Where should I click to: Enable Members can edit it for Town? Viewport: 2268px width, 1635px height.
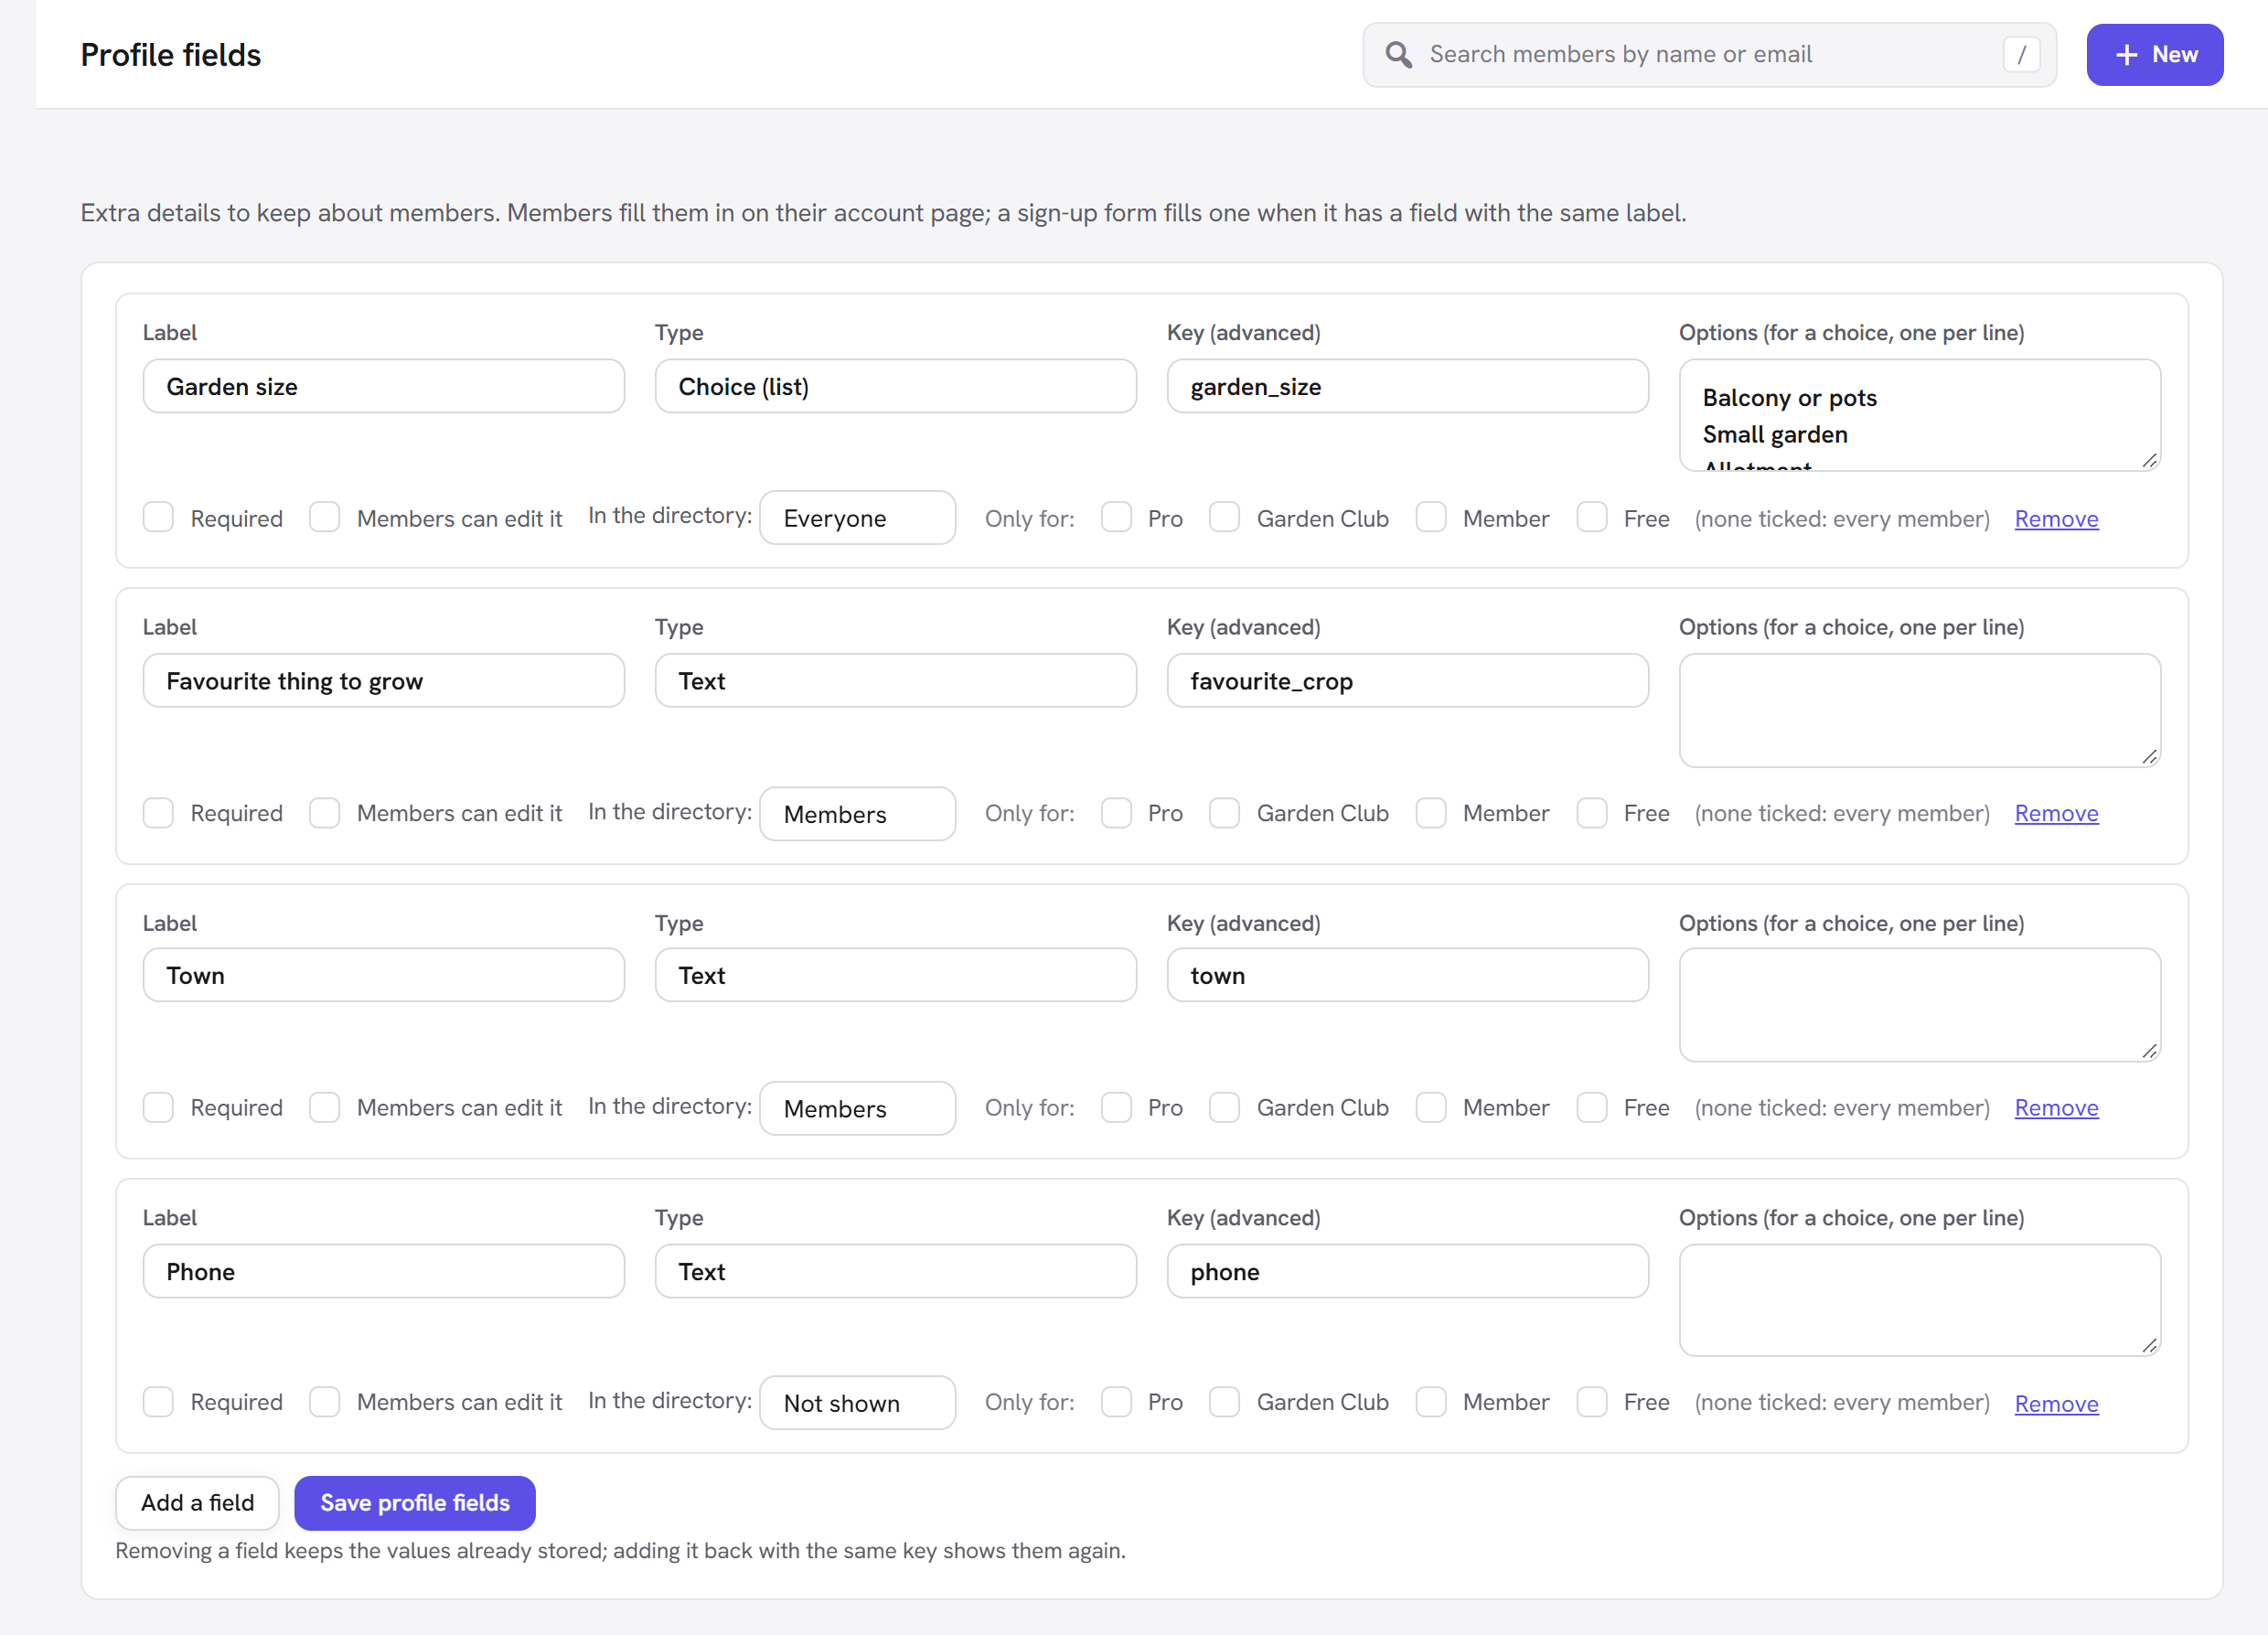click(x=324, y=1107)
